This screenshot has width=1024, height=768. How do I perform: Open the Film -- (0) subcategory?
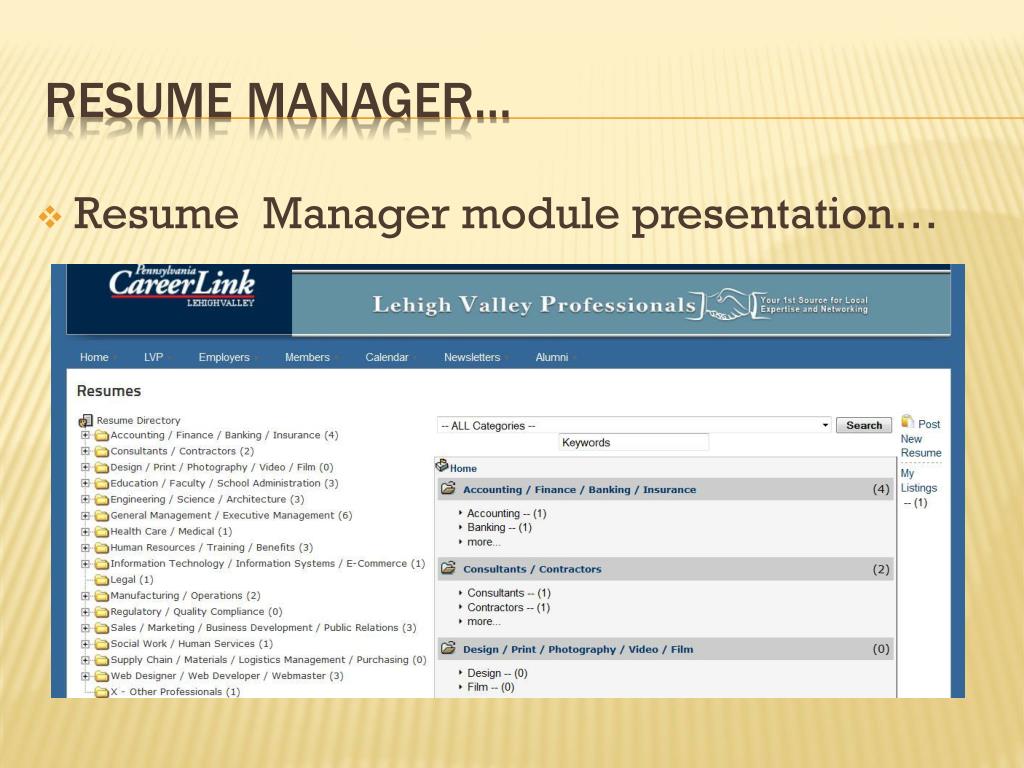[x=490, y=687]
